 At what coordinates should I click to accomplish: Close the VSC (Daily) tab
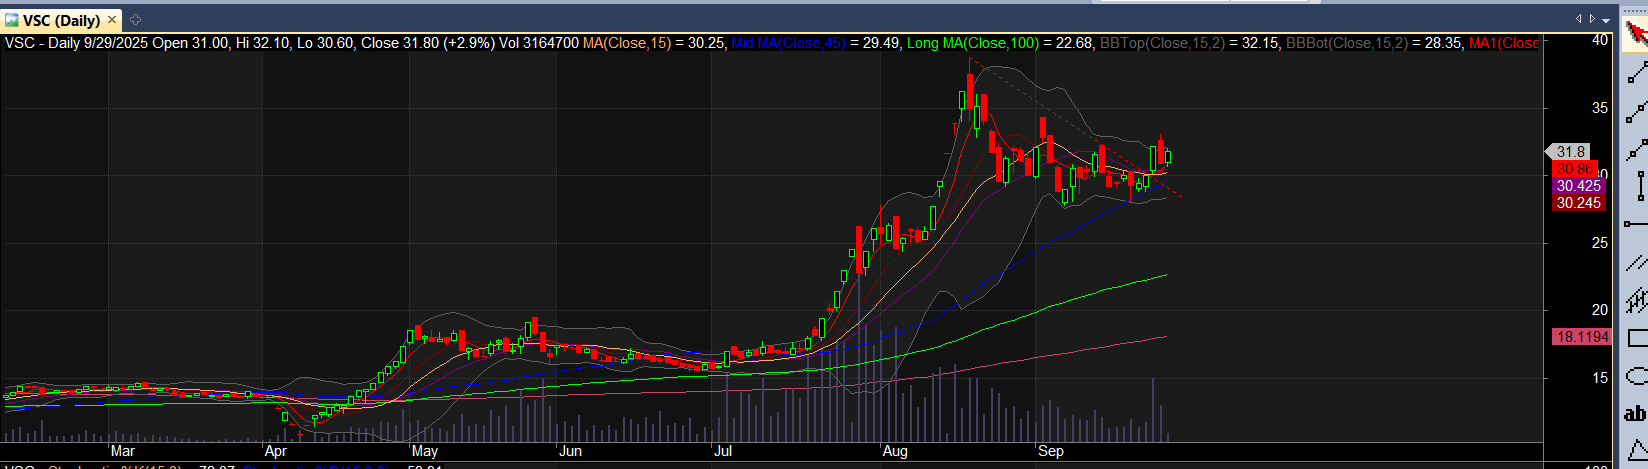(x=112, y=19)
